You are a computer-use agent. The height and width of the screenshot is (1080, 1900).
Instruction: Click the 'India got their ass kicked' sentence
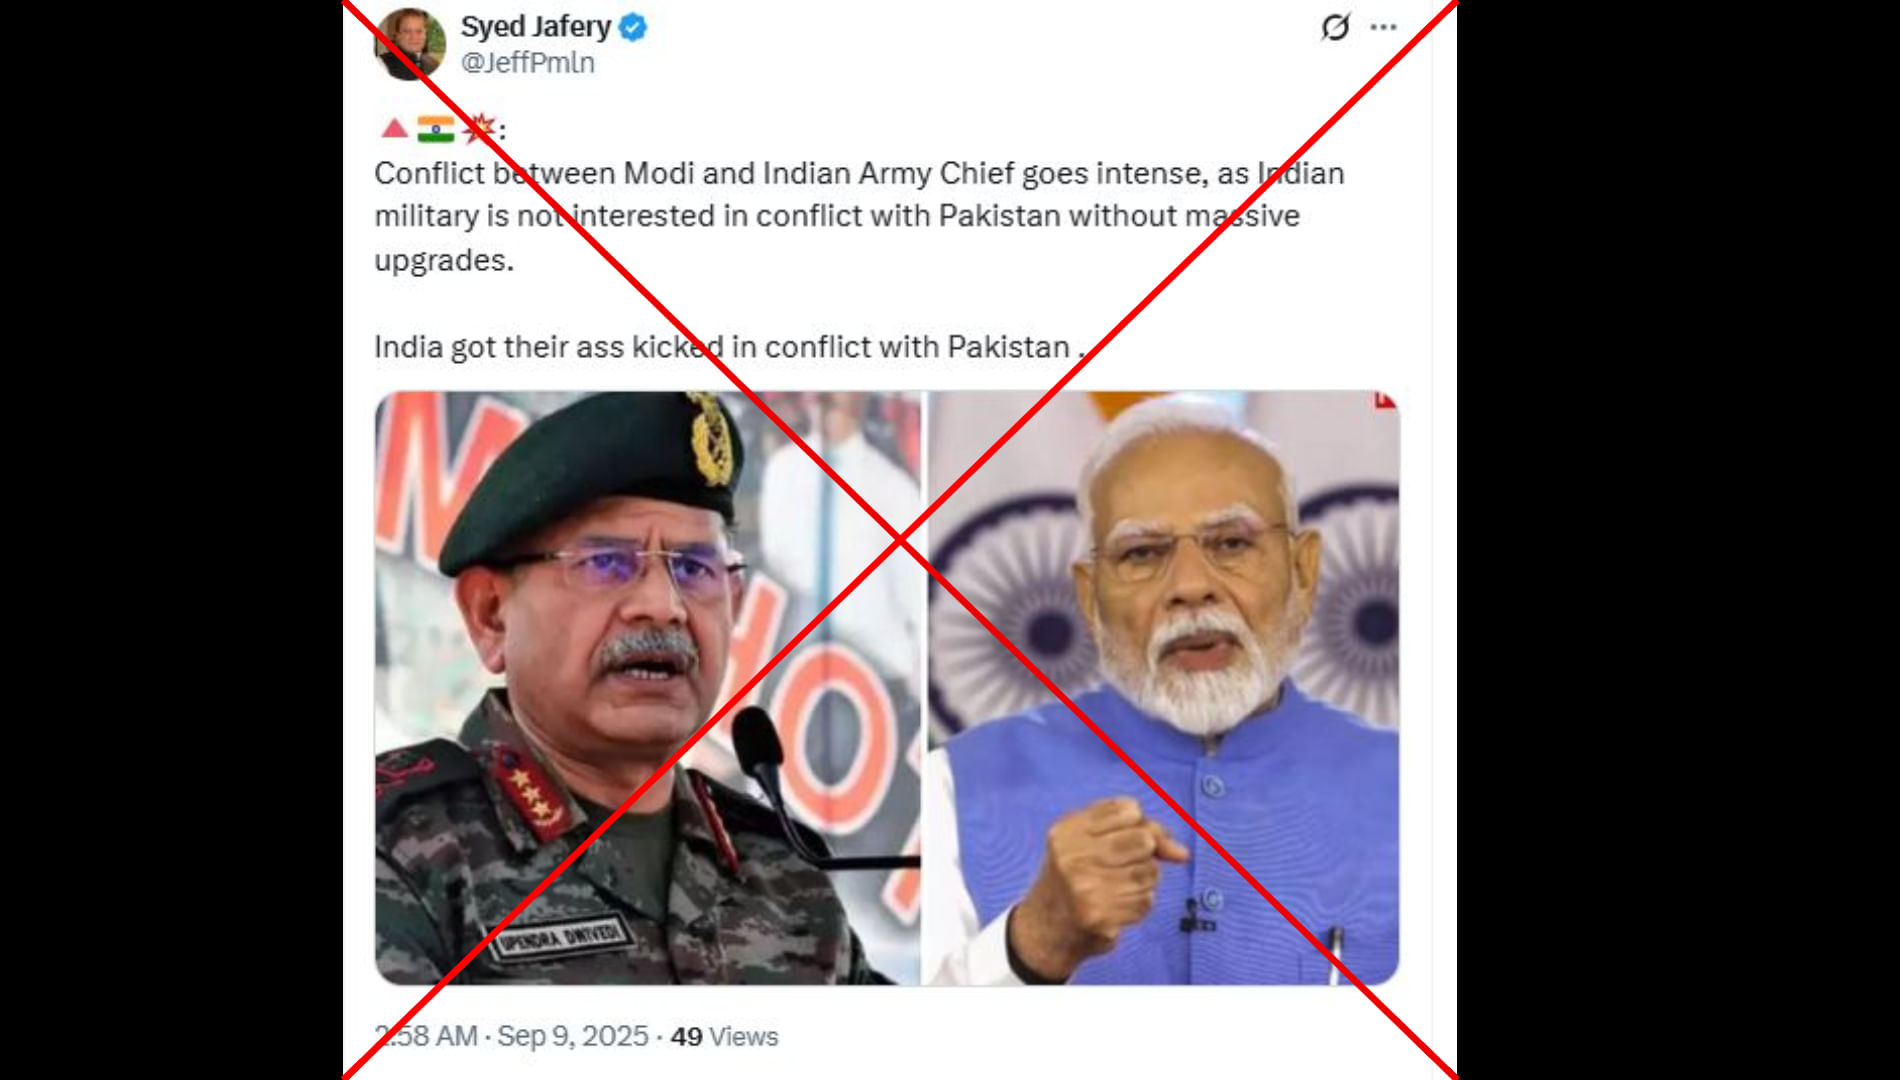point(729,347)
